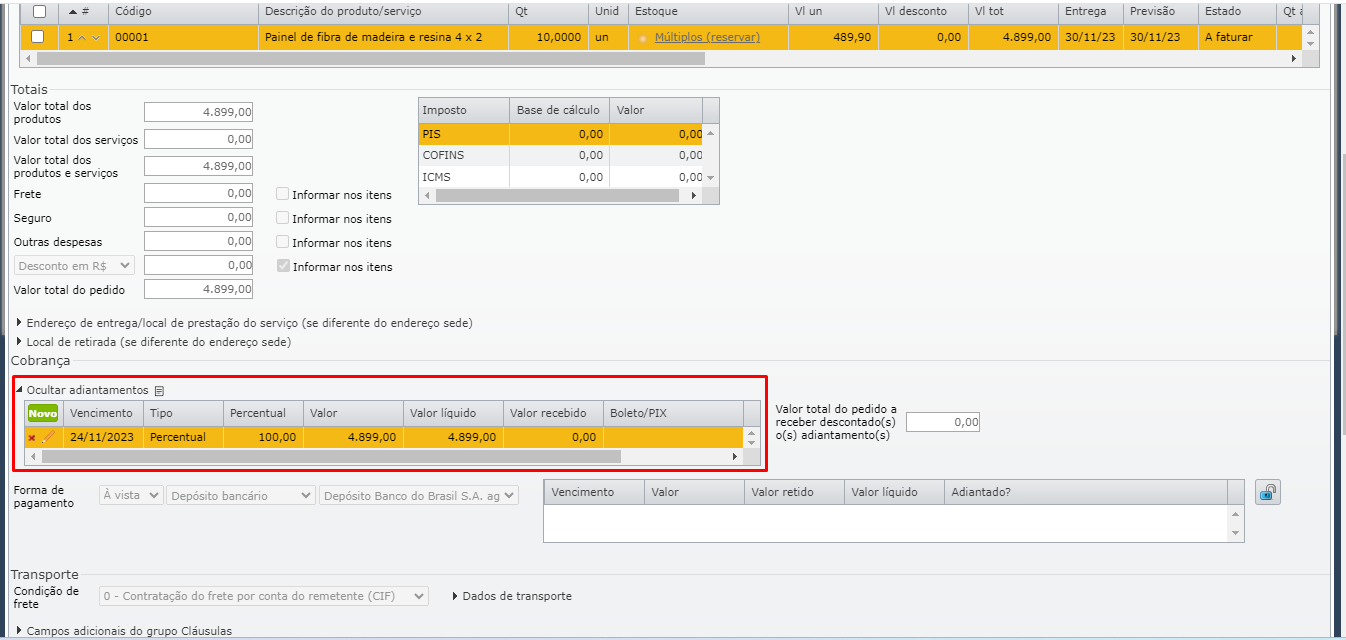Click the advances table horizontal scrollbar
Image resolution: width=1346 pixels, height=640 pixels.
coord(331,456)
